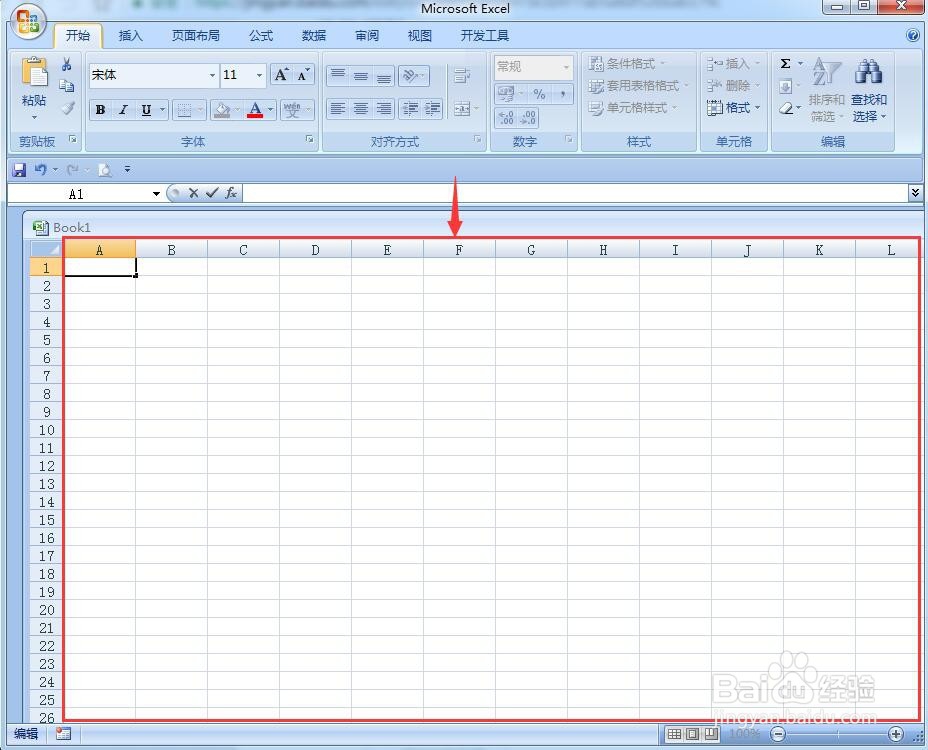The image size is (928, 750).
Task: Expand the Name Box dropdown arrow
Action: pyautogui.click(x=156, y=194)
